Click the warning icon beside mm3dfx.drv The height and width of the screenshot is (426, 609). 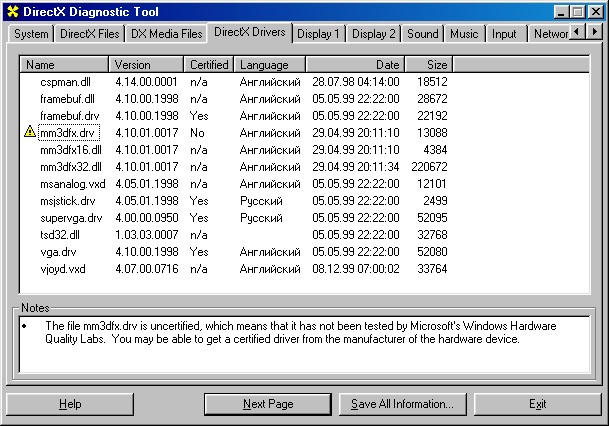pos(30,132)
